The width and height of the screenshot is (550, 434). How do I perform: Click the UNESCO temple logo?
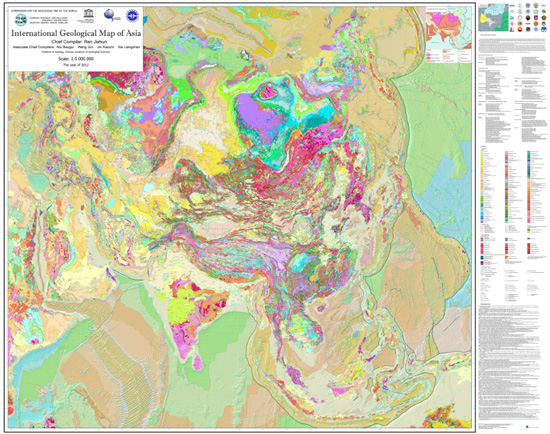click(x=88, y=14)
